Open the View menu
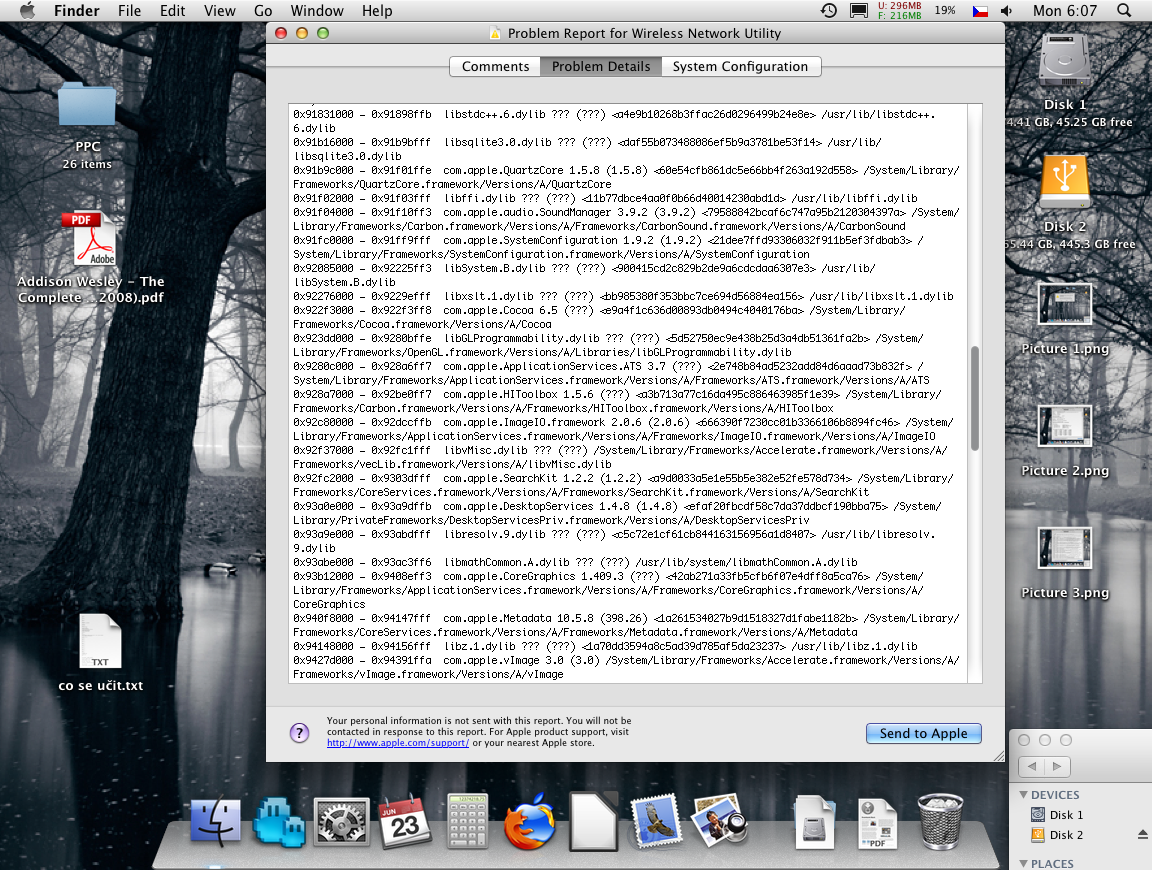Viewport: 1152px width, 870px height. 220,11
